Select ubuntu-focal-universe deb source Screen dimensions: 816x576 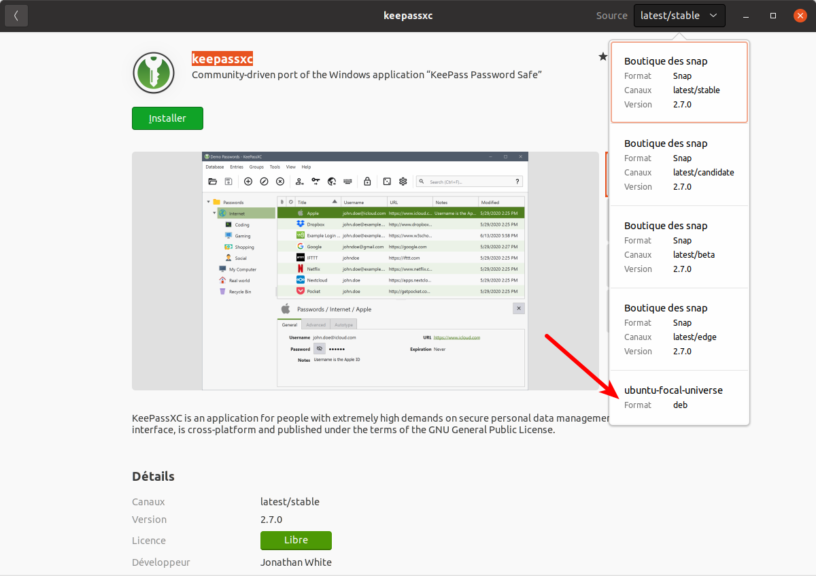[x=679, y=397]
